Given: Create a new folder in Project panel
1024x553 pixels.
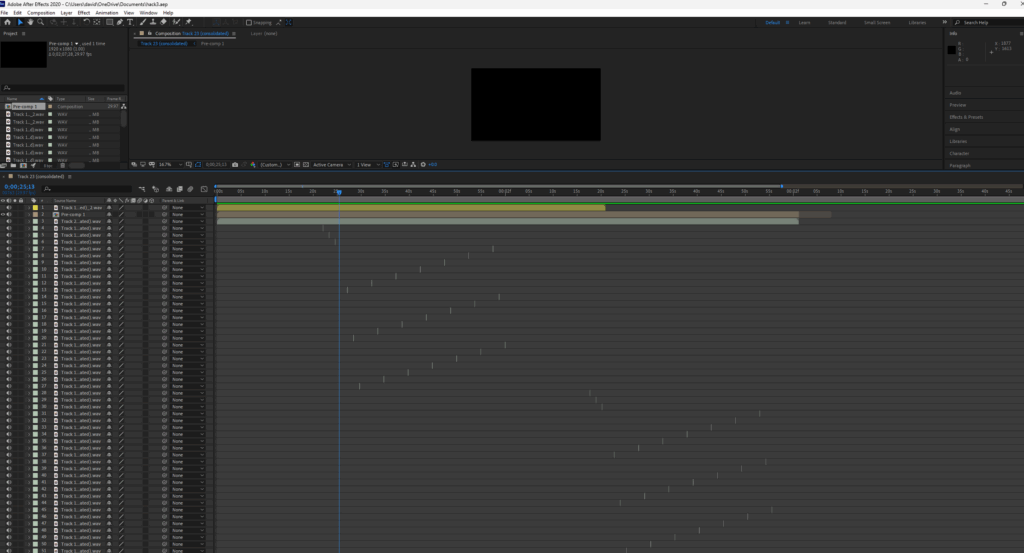Looking at the screenshot, I should (13, 165).
